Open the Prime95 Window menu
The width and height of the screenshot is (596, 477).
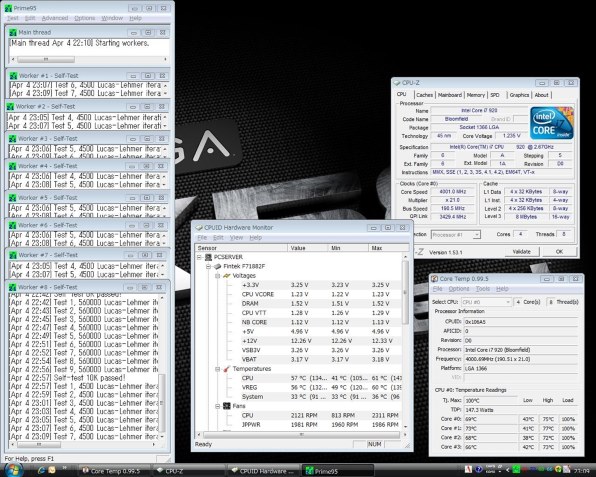pos(112,18)
